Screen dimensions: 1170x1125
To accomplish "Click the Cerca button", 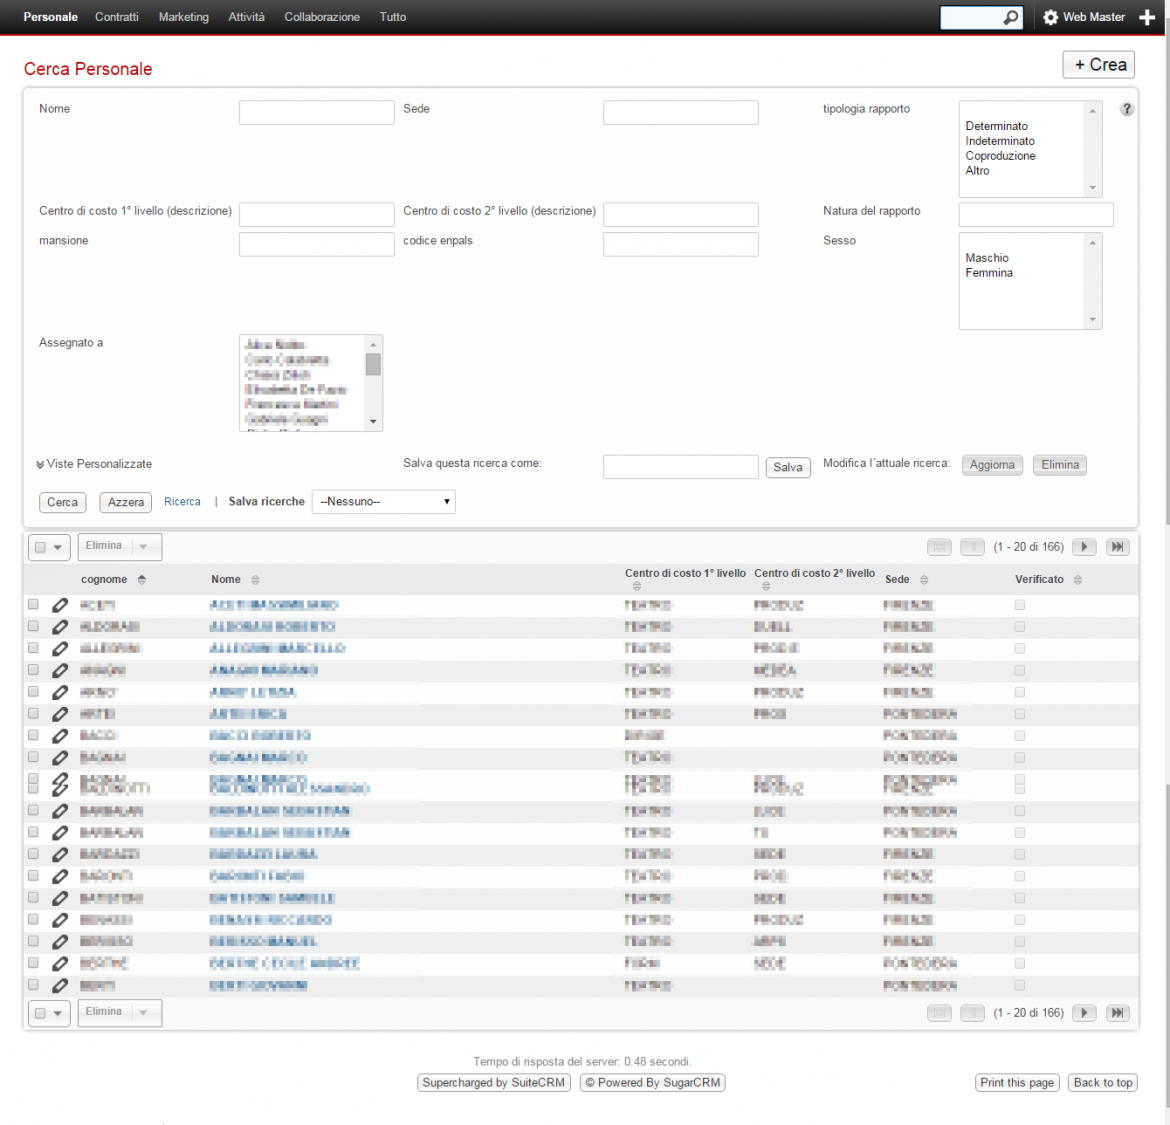I will [63, 502].
